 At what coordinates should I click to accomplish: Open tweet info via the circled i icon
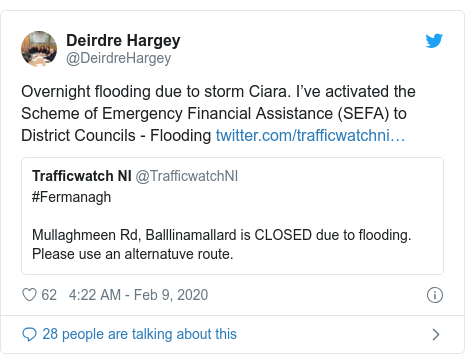click(435, 295)
